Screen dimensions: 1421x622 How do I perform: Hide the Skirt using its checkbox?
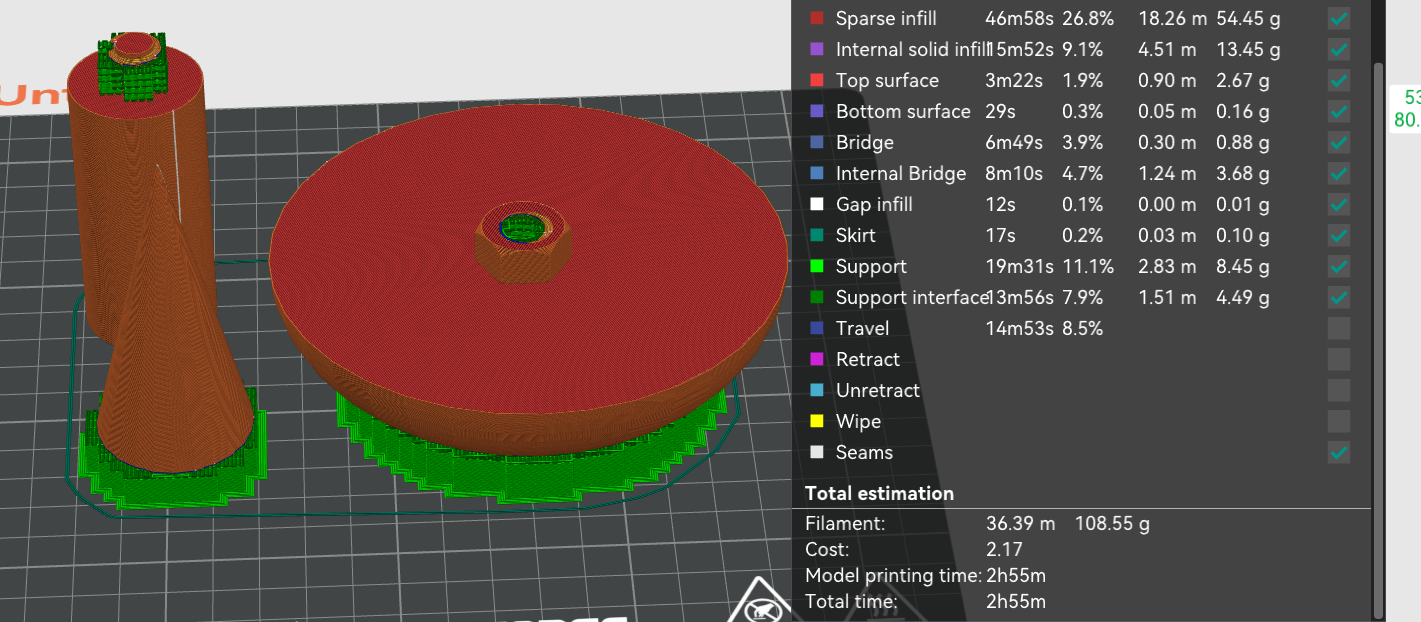pos(1339,235)
